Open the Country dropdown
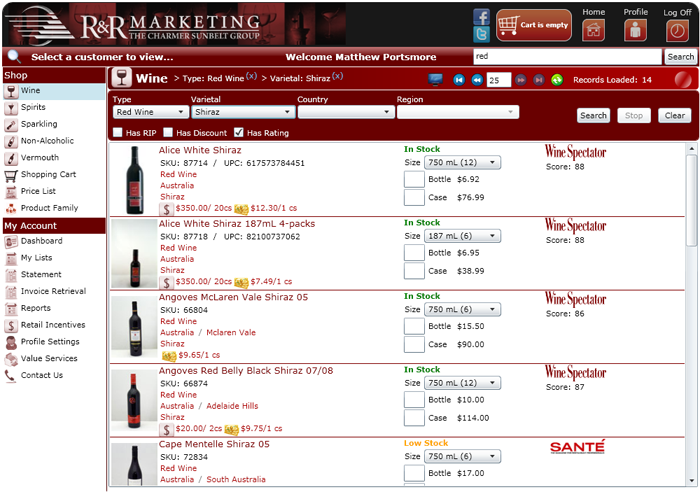The image size is (700, 492). [346, 112]
